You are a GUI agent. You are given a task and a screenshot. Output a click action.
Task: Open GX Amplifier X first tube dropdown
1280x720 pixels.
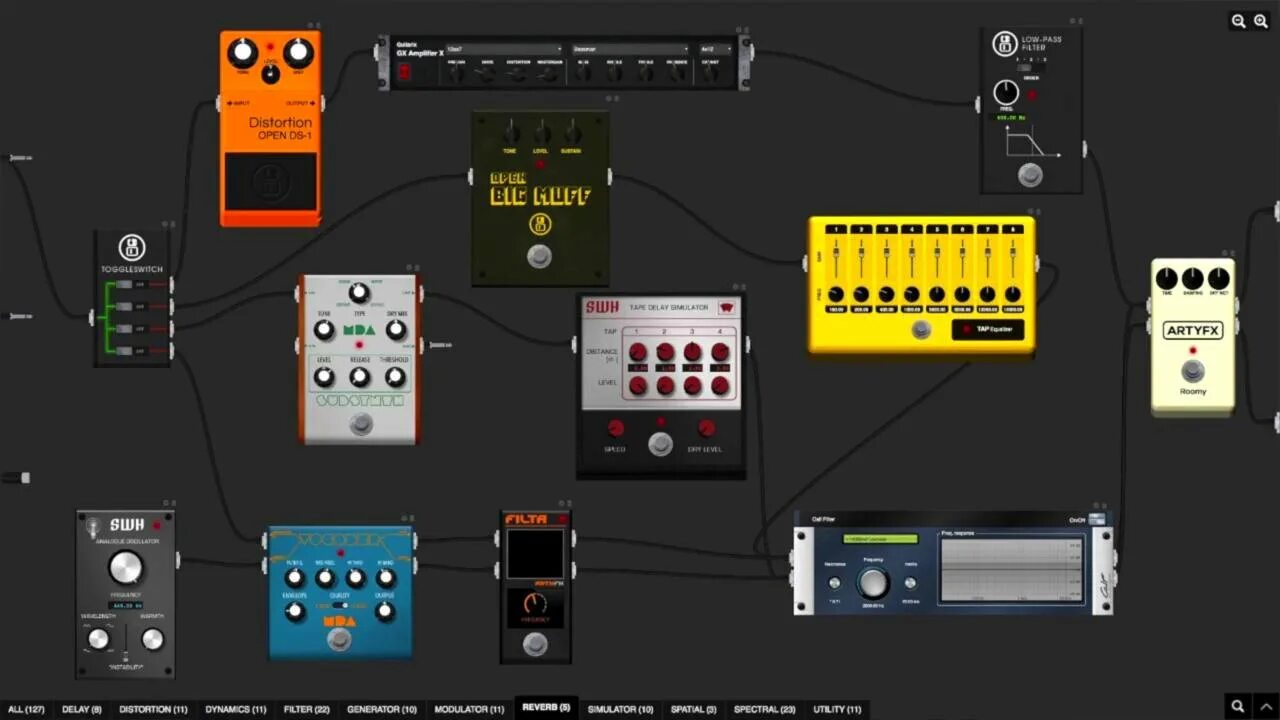[504, 48]
